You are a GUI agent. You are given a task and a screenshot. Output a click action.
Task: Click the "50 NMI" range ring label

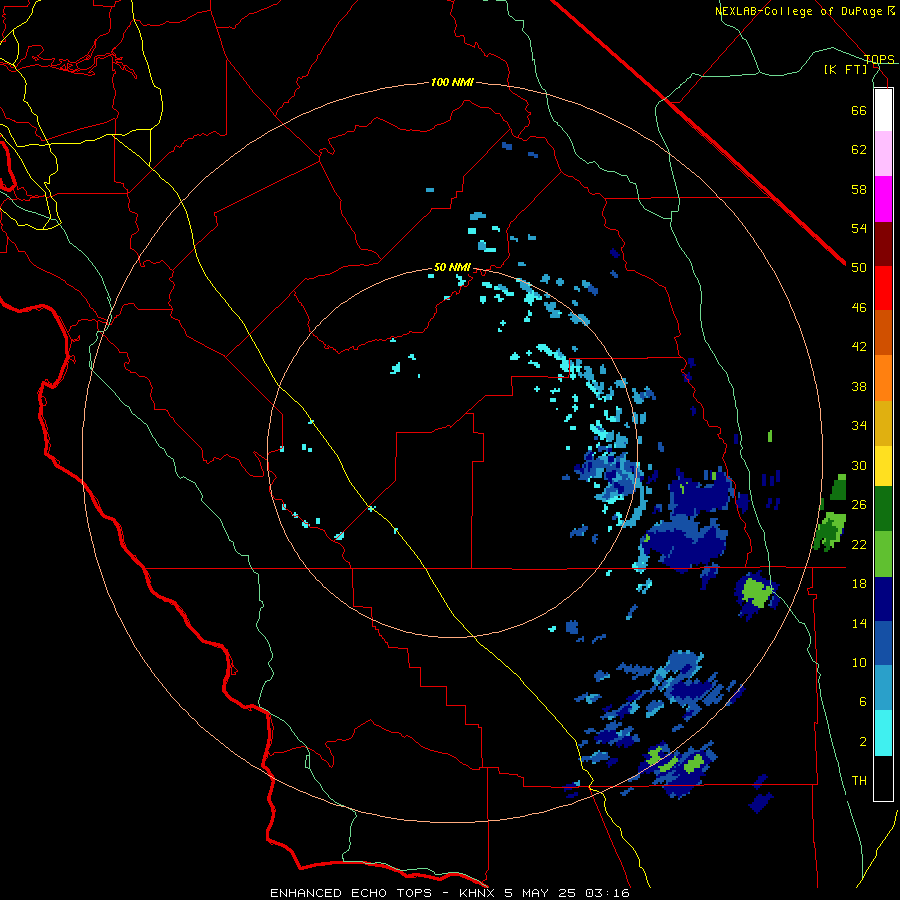tap(452, 267)
